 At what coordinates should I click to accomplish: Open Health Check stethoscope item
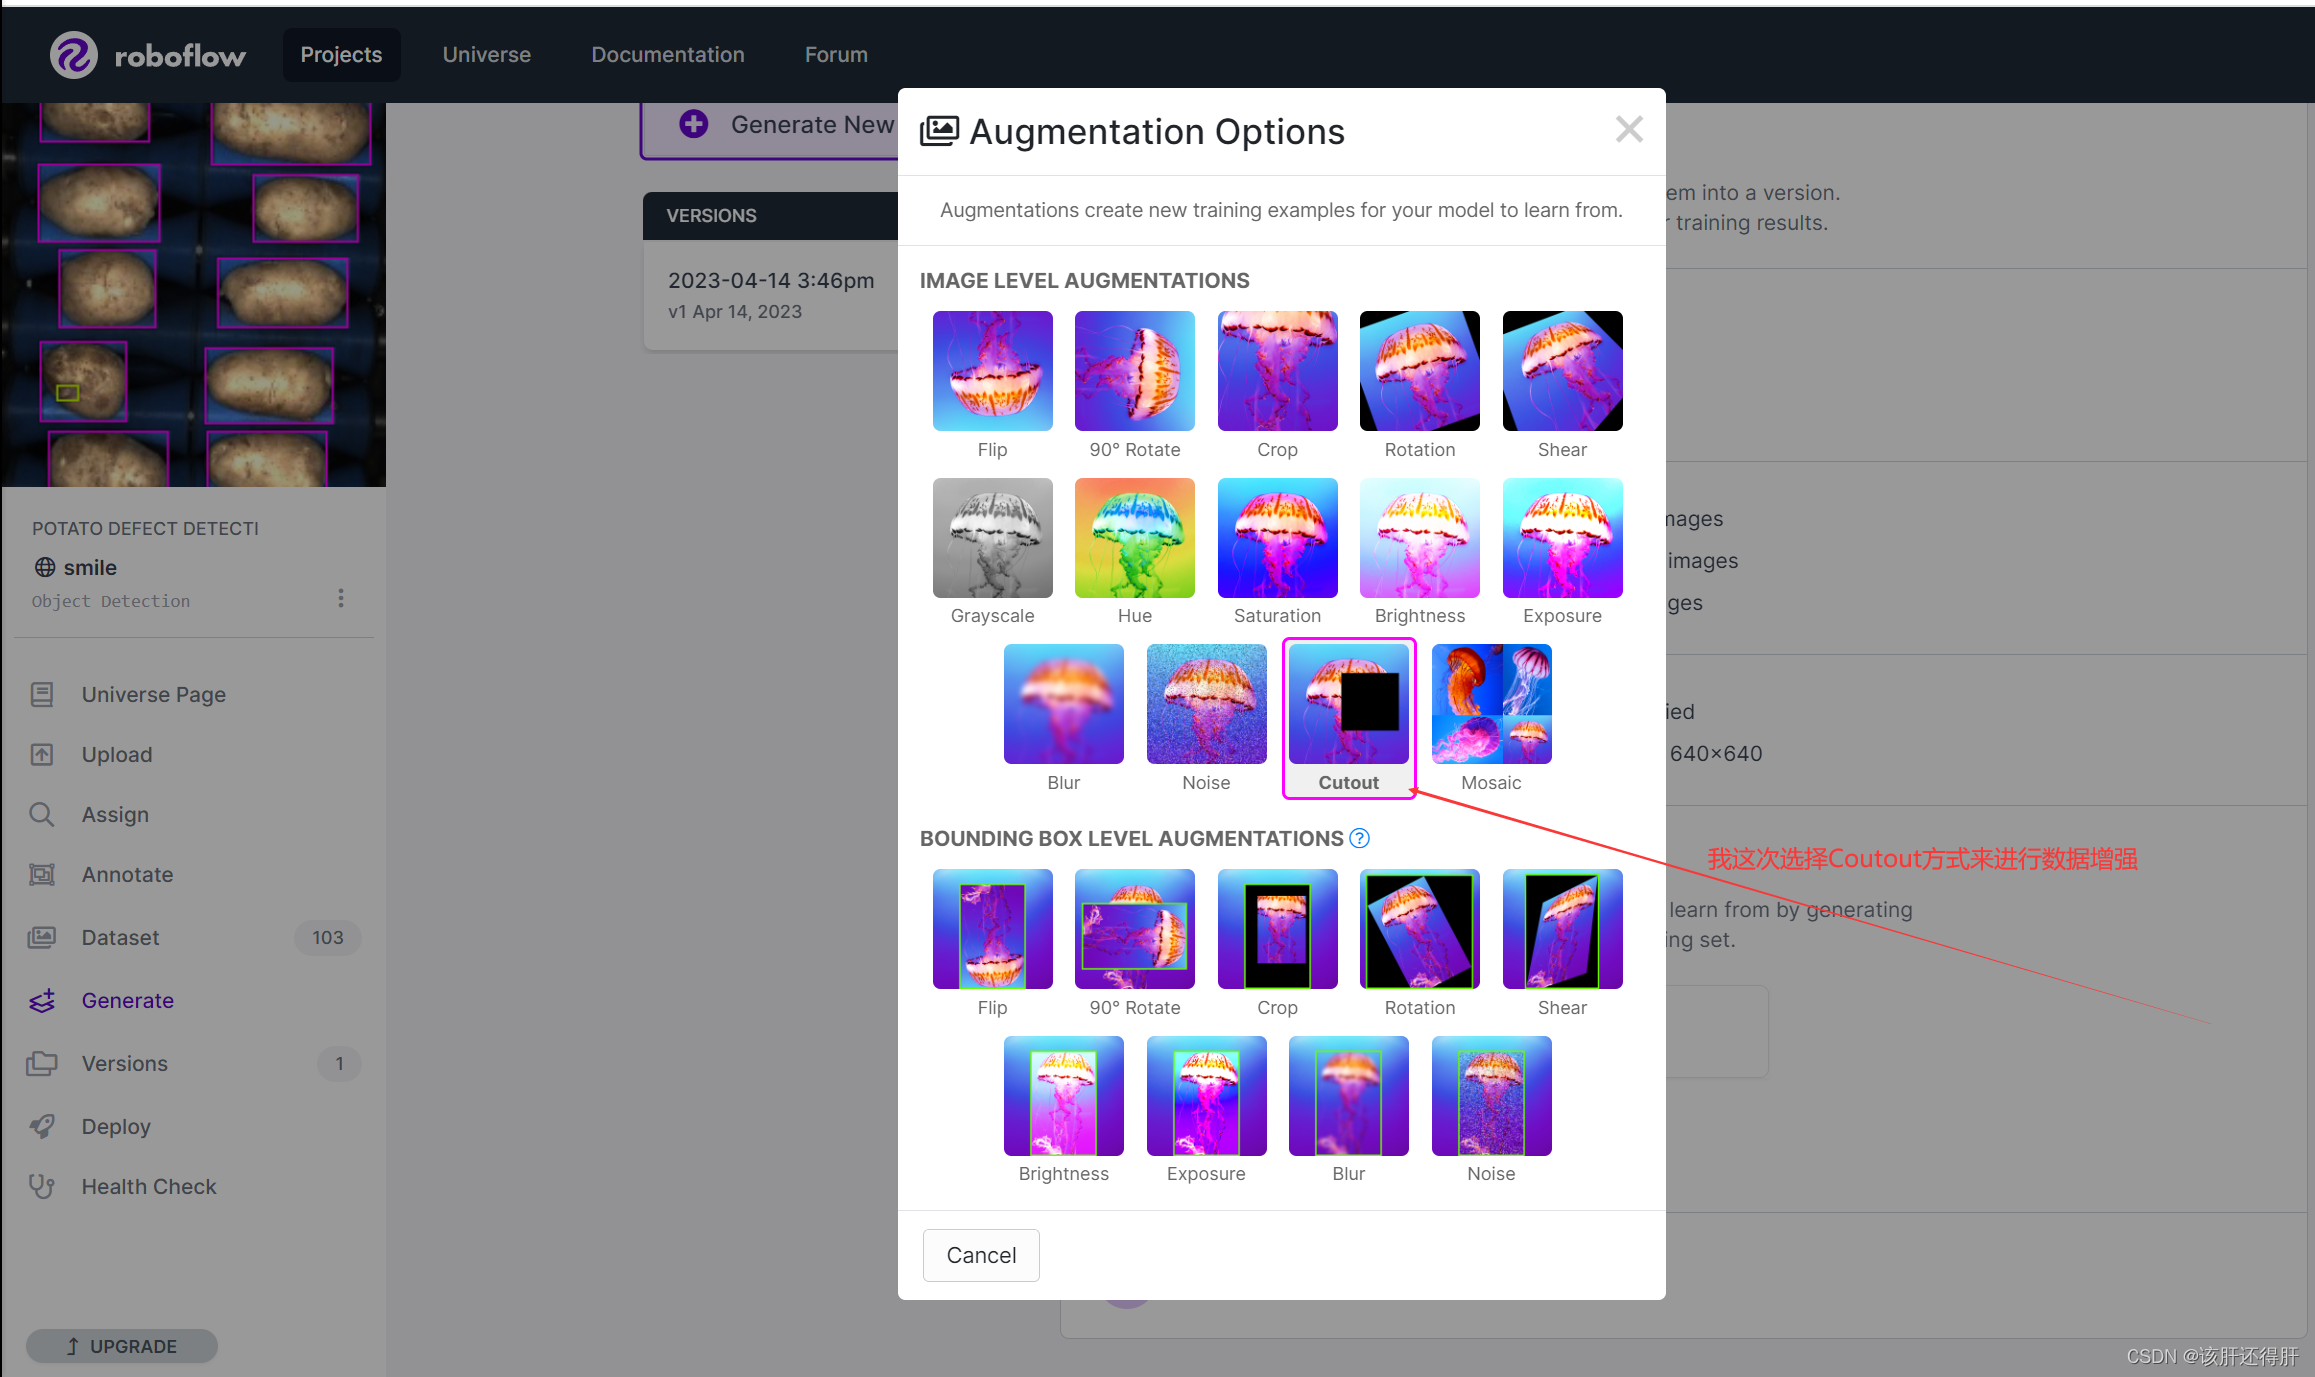tap(42, 1187)
